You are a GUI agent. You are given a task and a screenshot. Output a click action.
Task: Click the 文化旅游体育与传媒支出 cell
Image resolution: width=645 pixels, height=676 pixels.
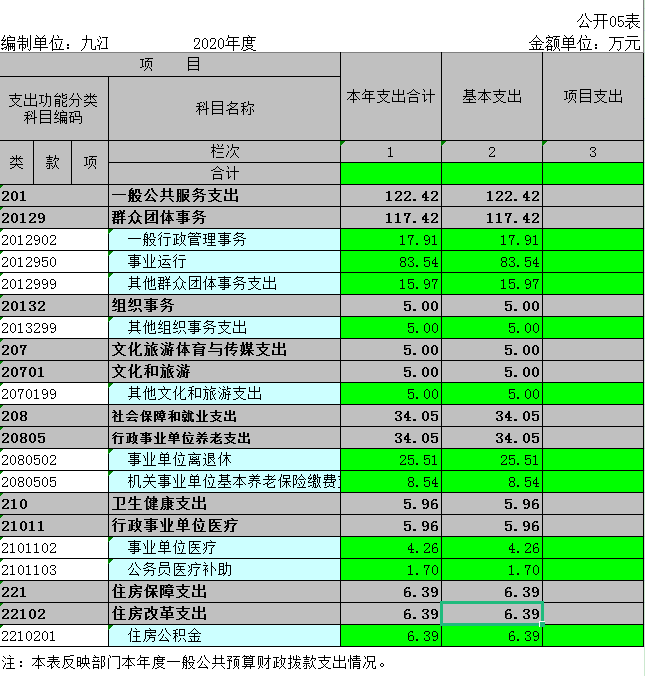[x=224, y=350]
